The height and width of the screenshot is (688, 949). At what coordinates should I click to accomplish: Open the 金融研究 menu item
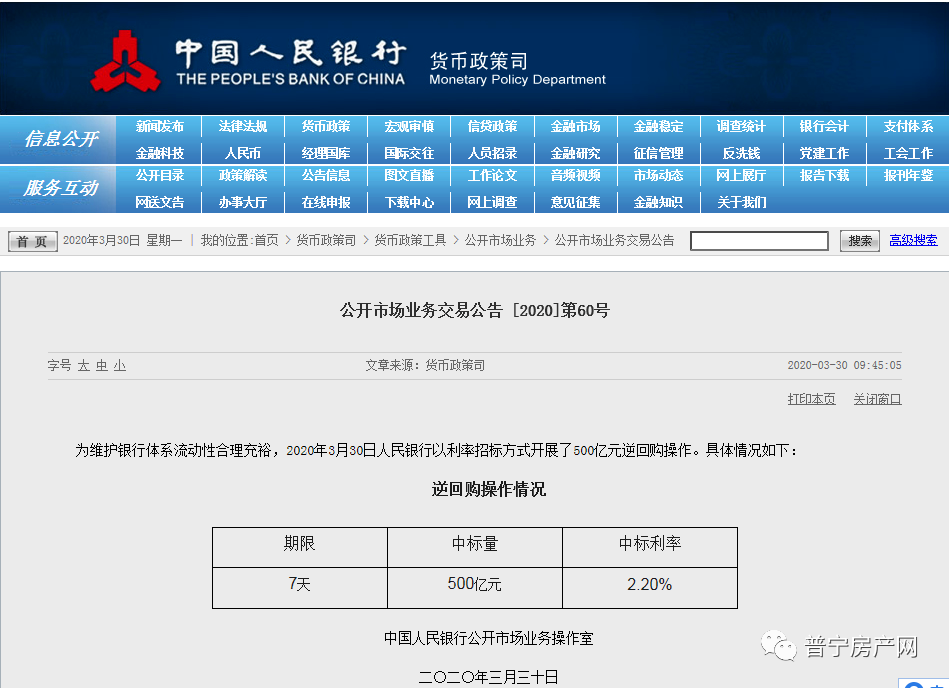(576, 153)
